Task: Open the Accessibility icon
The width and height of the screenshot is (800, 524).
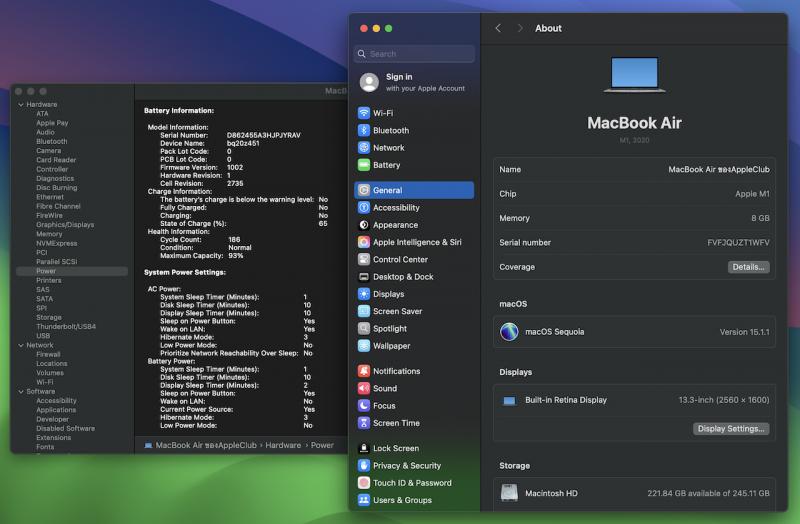Action: (364, 208)
